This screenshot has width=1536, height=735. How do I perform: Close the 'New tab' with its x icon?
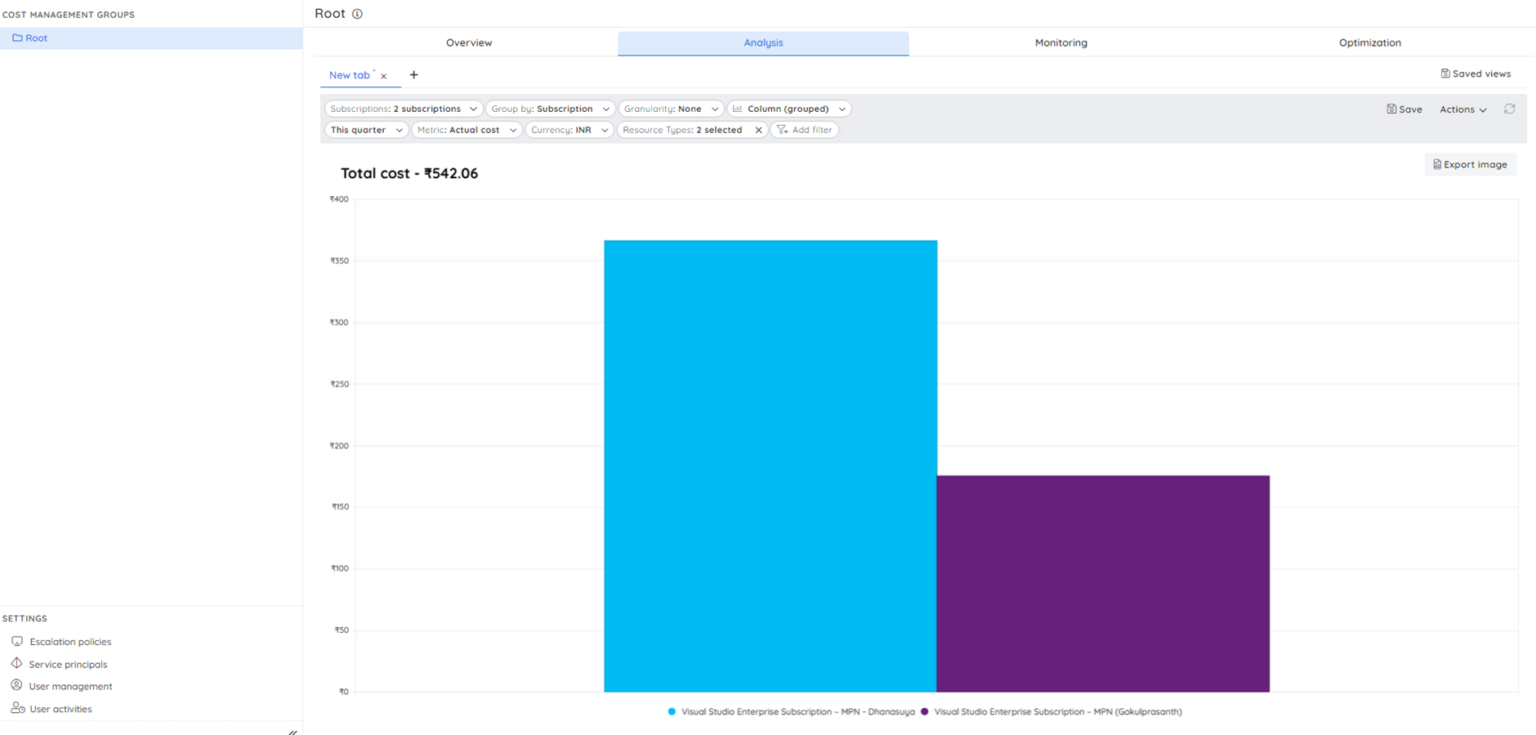(384, 76)
